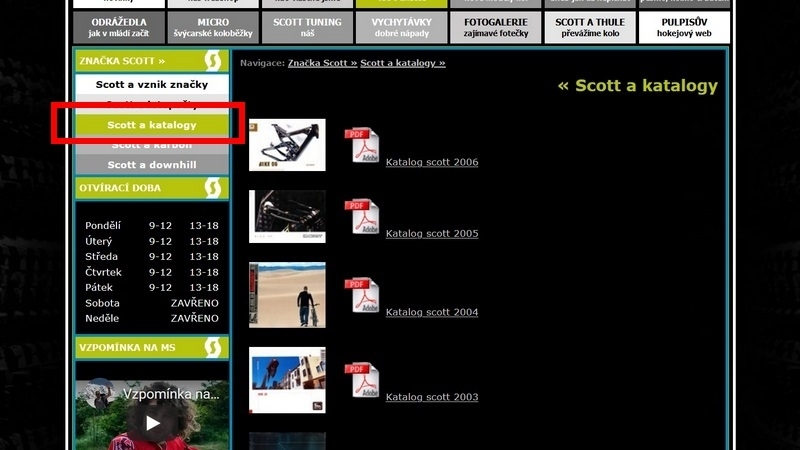
Task: Open the Katalog scott 2006 link
Action: (x=431, y=162)
